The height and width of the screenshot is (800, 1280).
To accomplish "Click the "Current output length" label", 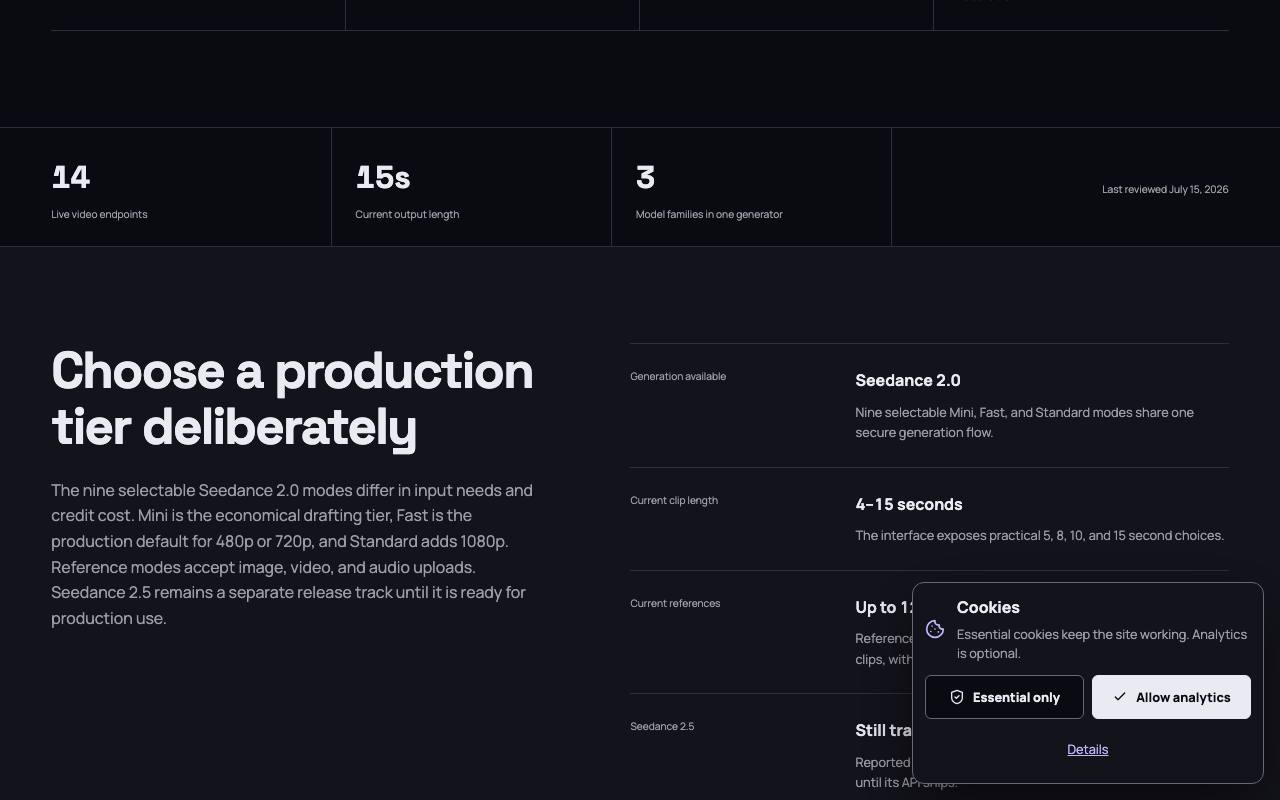I will click(407, 214).
